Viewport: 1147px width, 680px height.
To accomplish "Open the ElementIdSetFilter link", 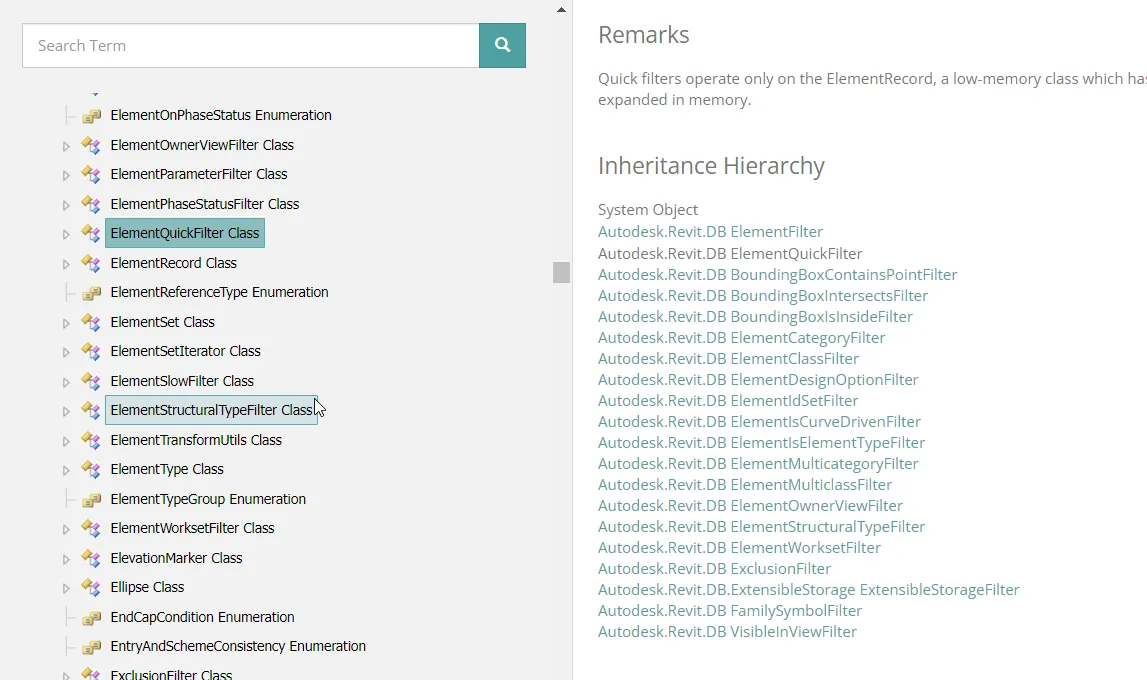I will coord(728,401).
